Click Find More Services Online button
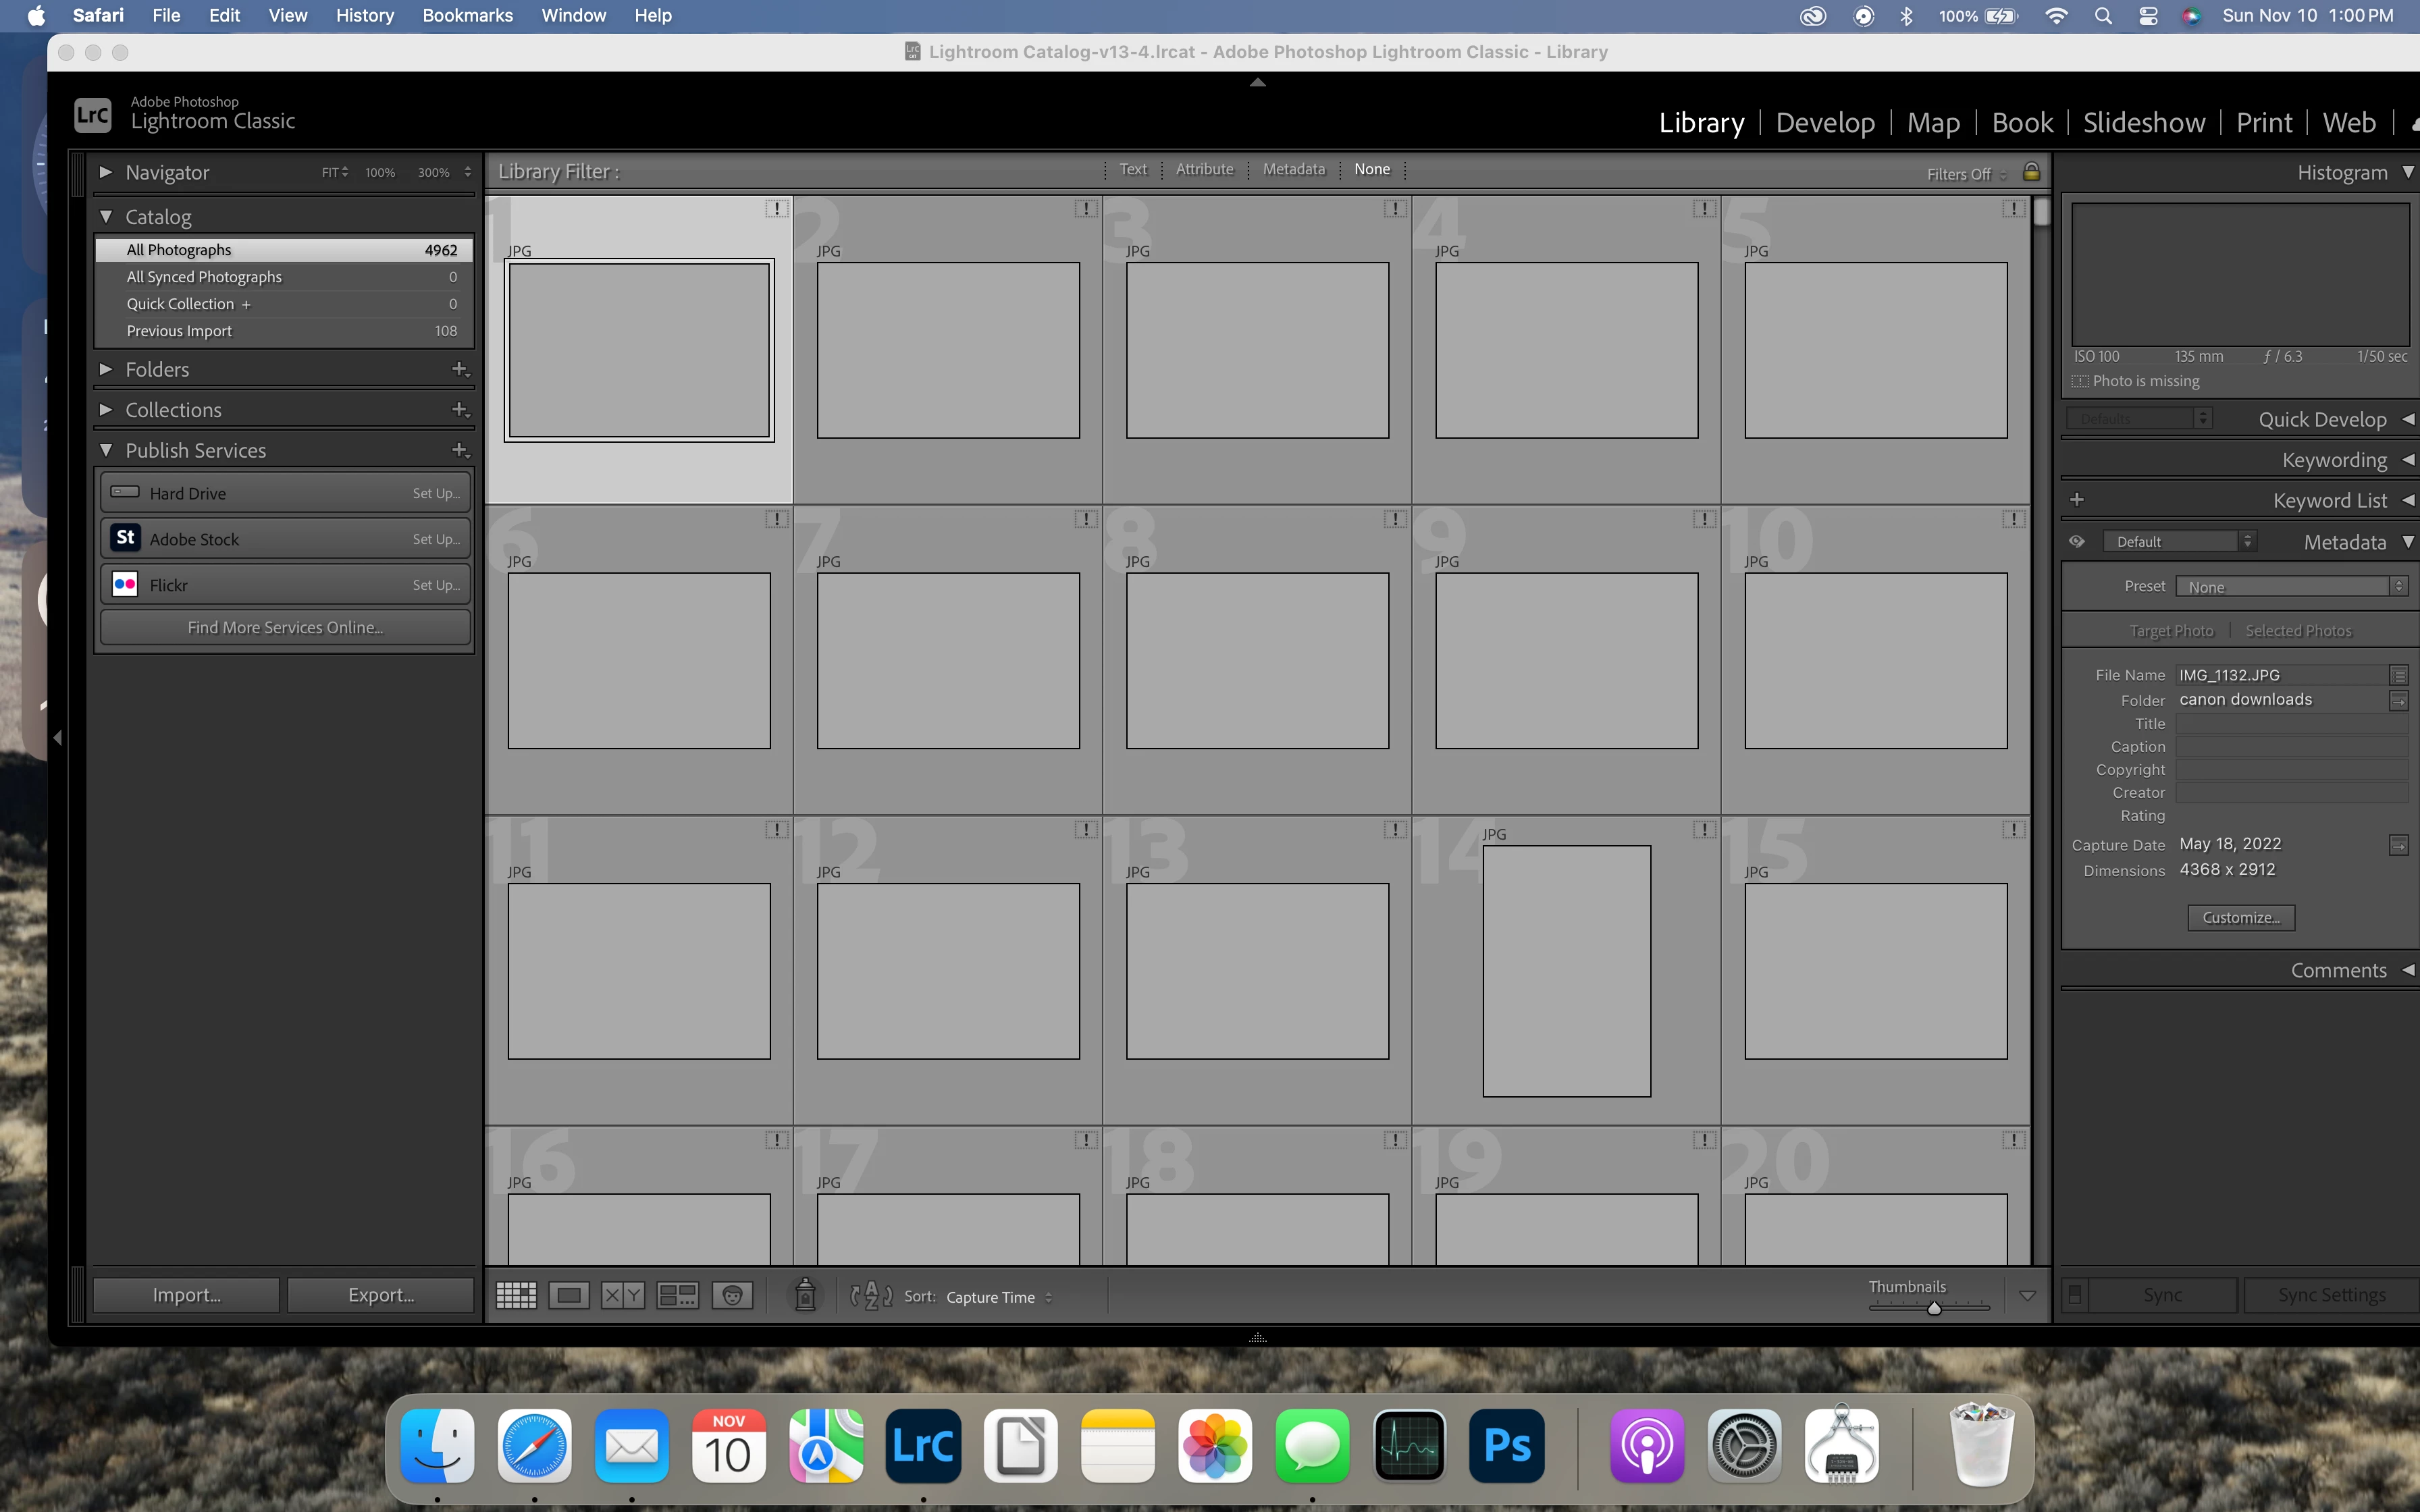 (x=285, y=627)
